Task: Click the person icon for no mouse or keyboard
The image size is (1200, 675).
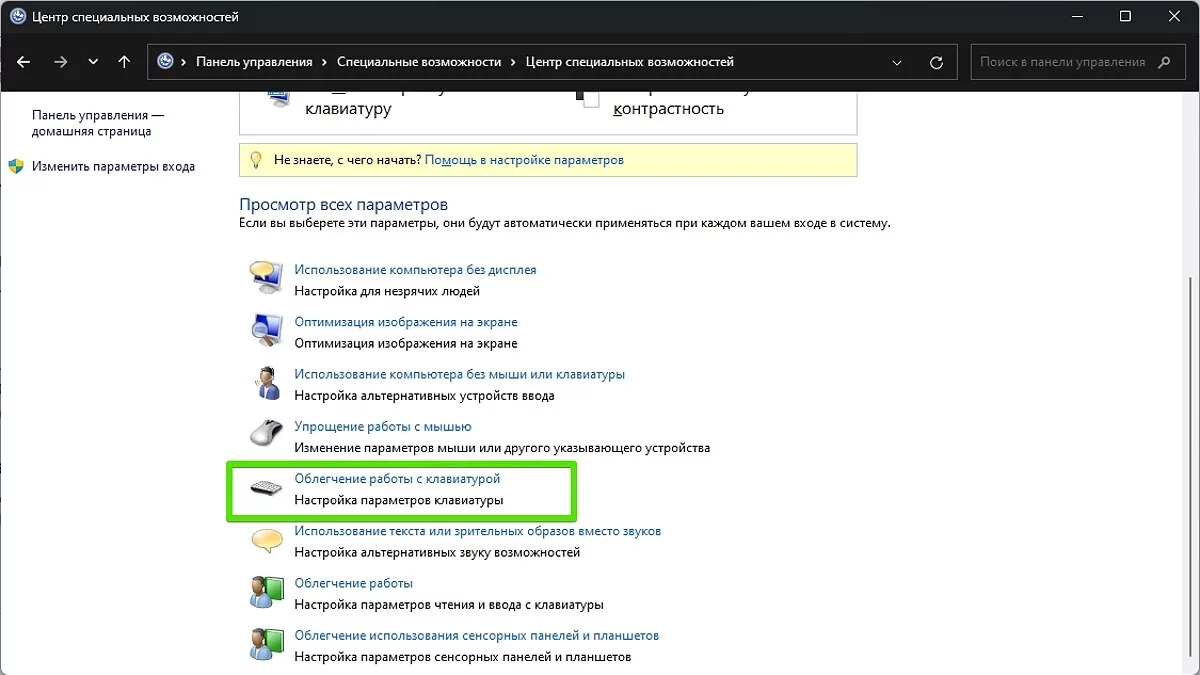Action: coord(266,383)
